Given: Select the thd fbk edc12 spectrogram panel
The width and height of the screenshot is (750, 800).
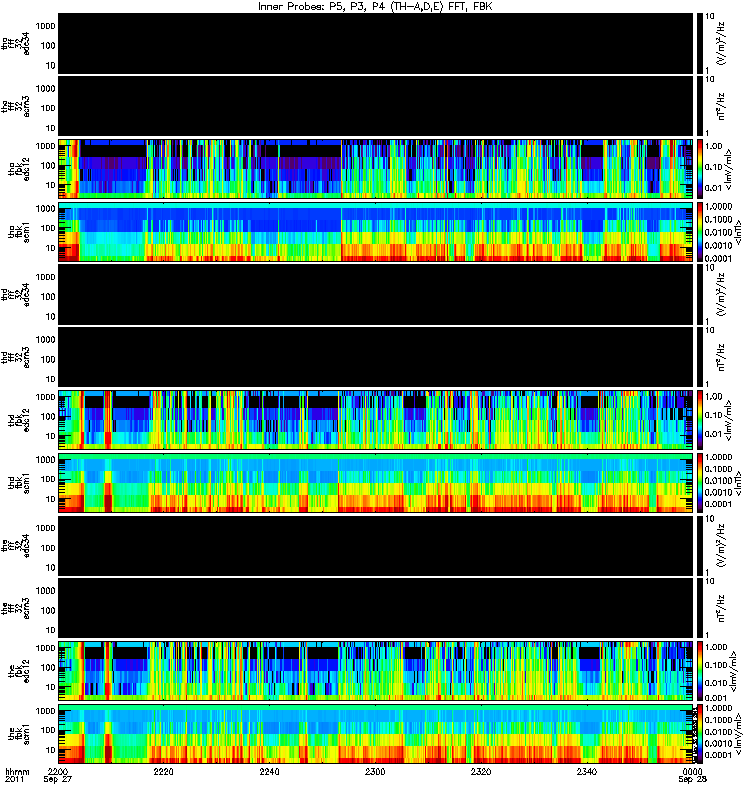Looking at the screenshot, I should tap(376, 420).
